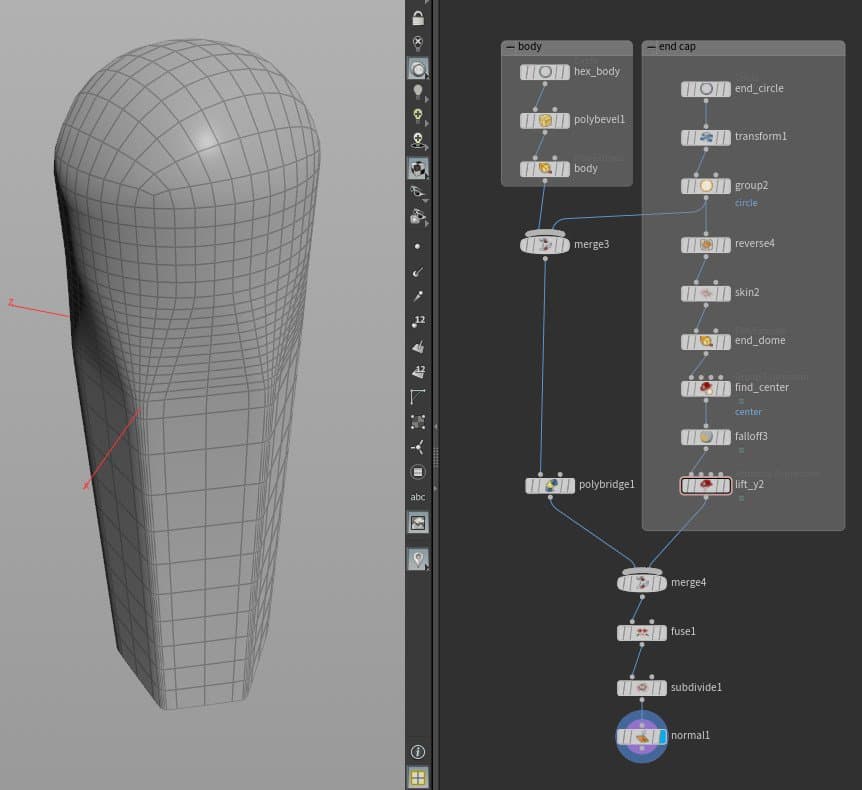Click the polybevel1 node icon
The image size is (862, 790).
545,120
